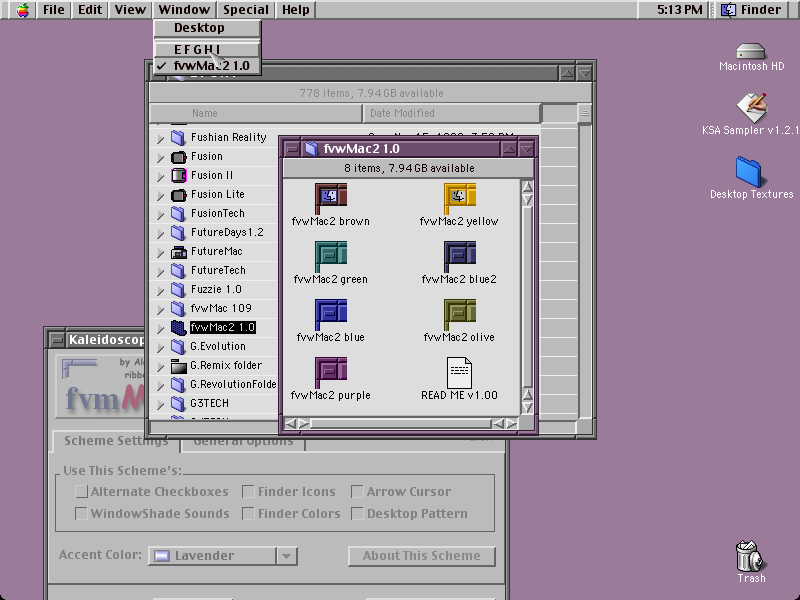Click the G3TECH folder icon
The height and width of the screenshot is (600, 800).
point(178,404)
